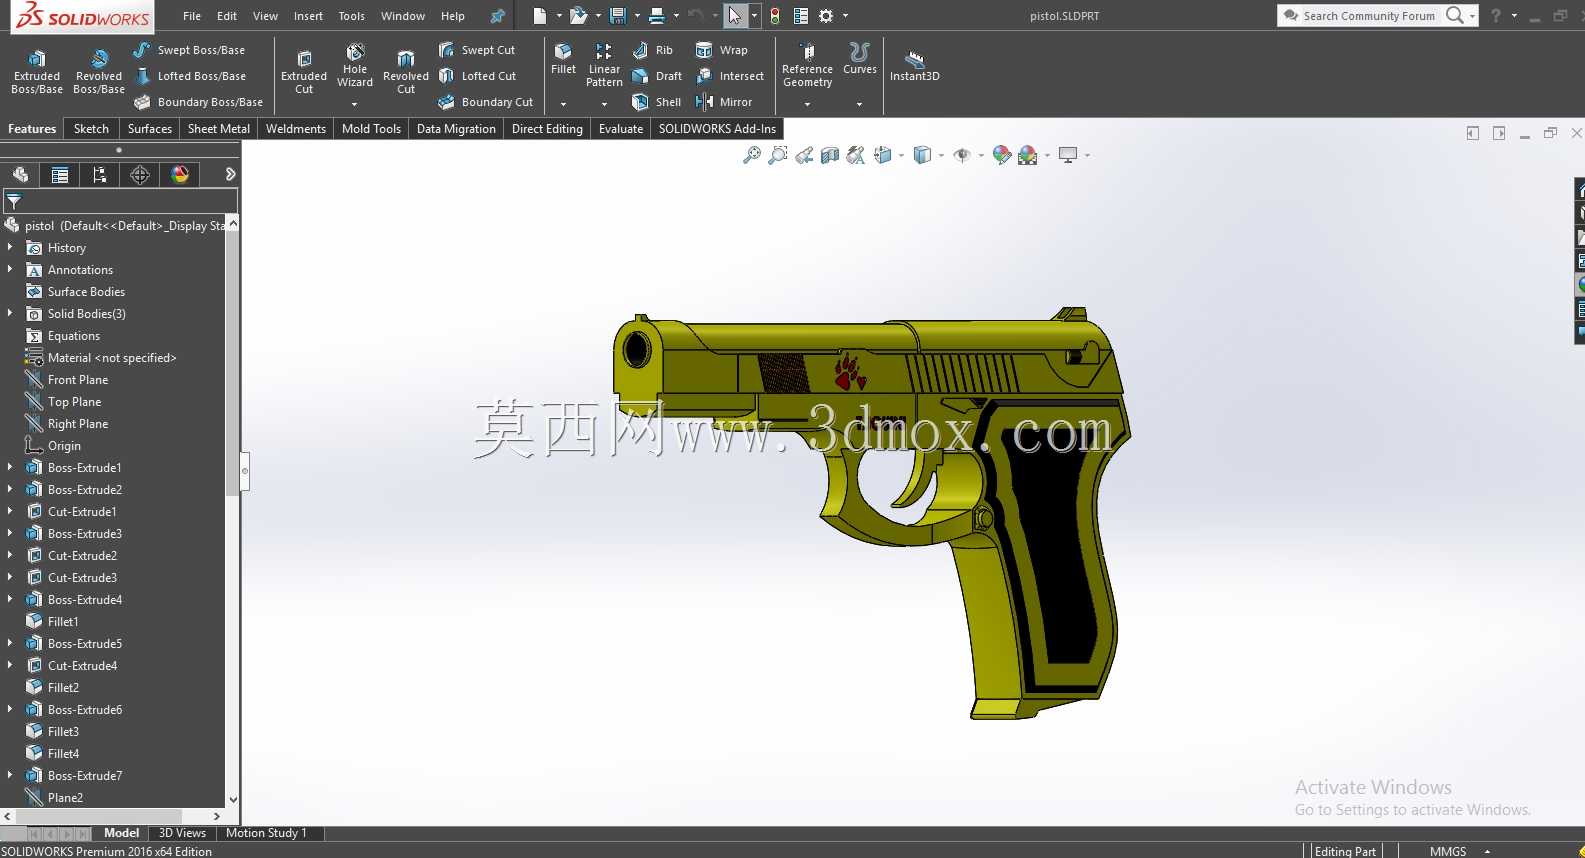The image size is (1585, 858).
Task: Open the Display Style dropdown arrow
Action: coord(941,155)
